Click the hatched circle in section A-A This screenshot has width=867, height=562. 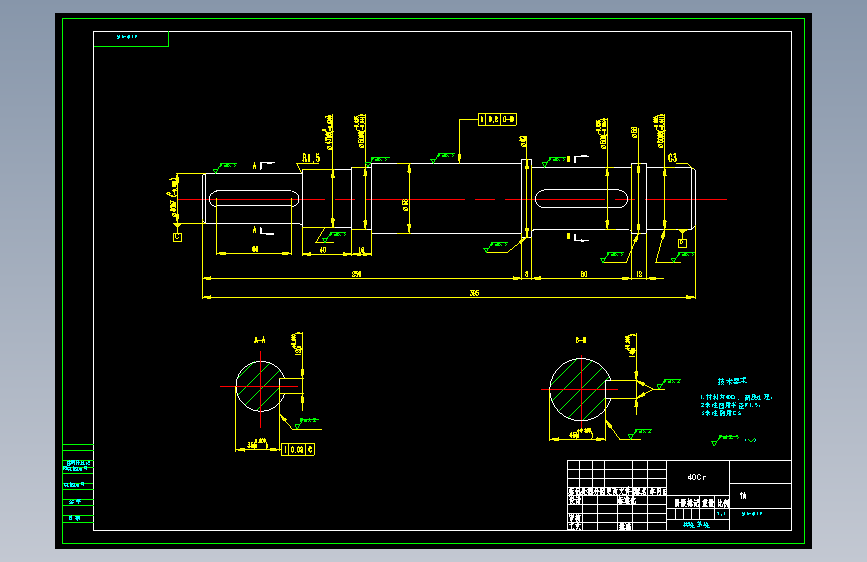(260, 386)
